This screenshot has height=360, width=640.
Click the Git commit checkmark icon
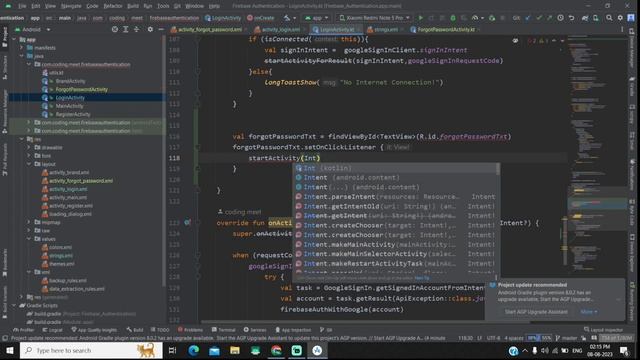(x=539, y=18)
